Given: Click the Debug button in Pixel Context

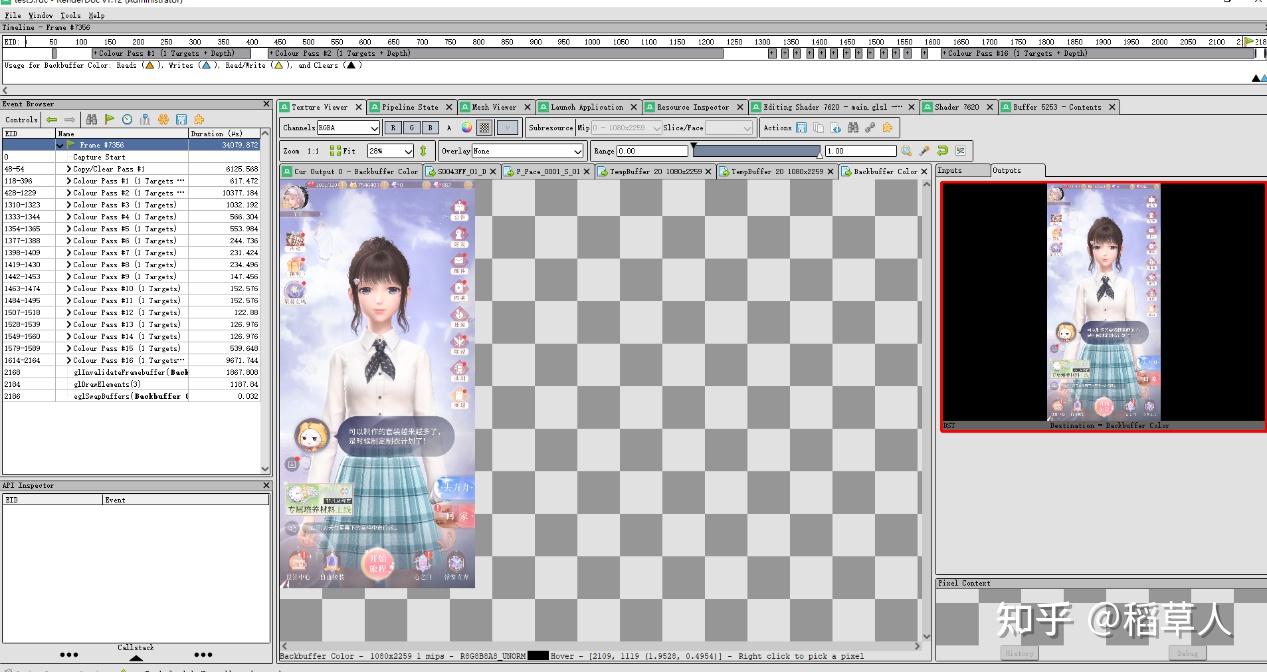Looking at the screenshot, I should pos(1187,653).
